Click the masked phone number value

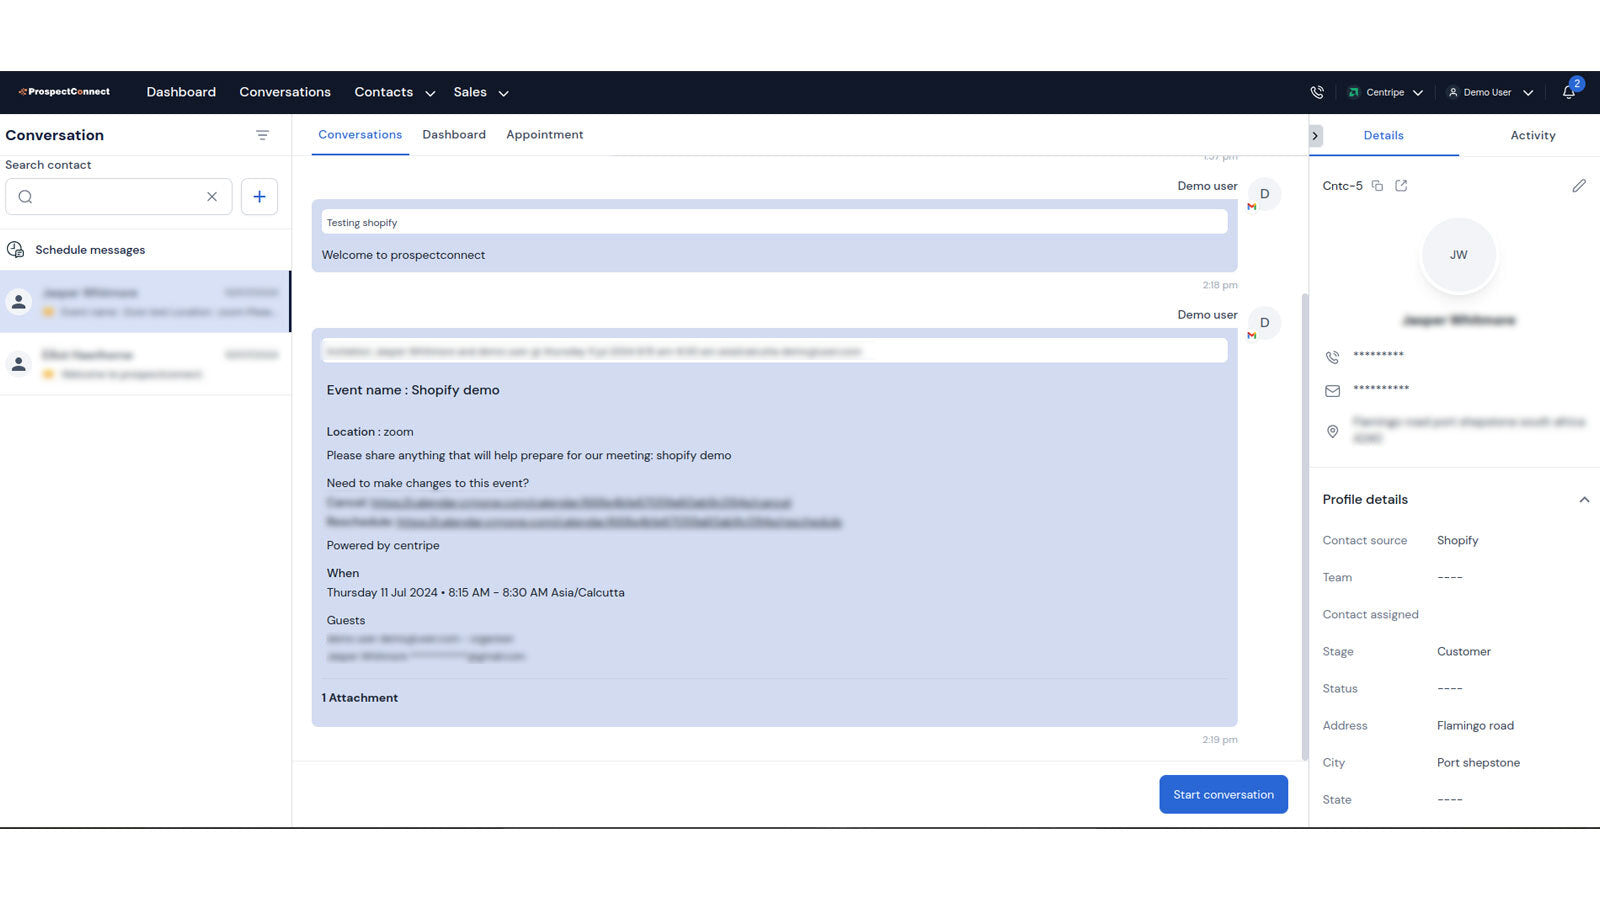click(1379, 355)
